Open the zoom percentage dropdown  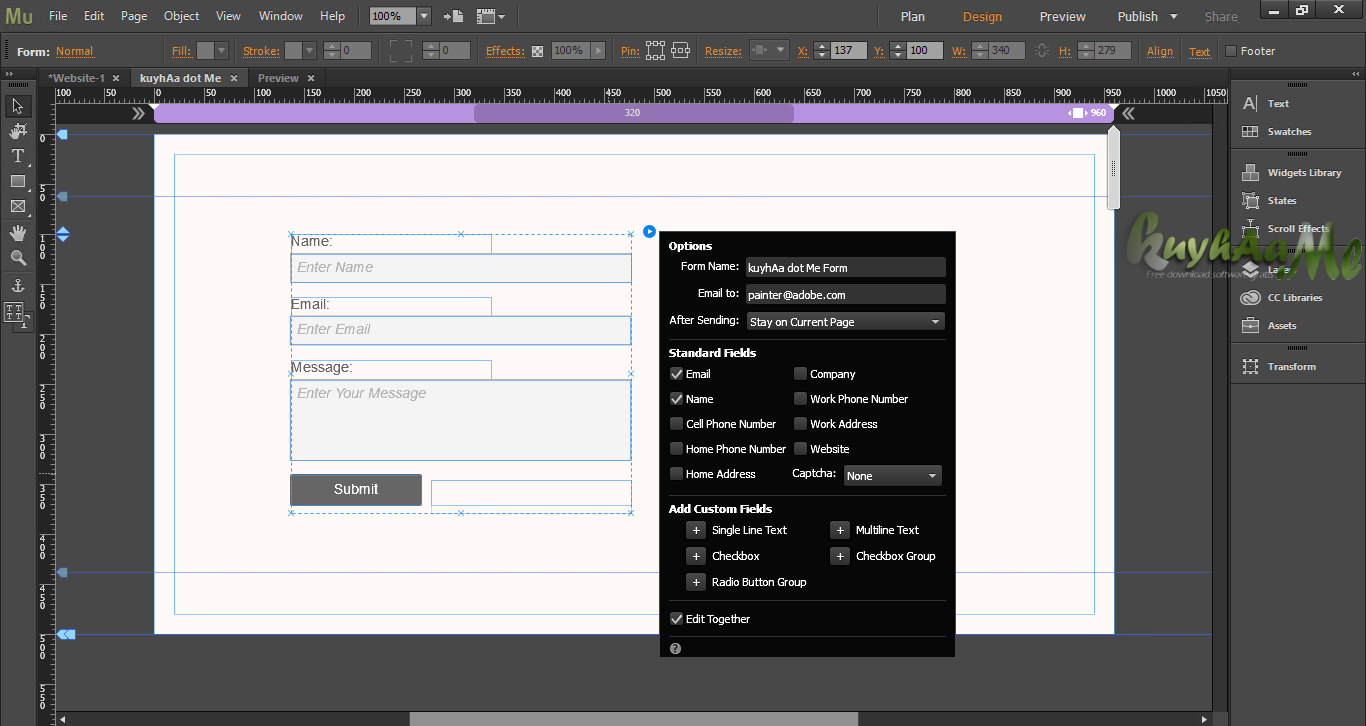[423, 15]
